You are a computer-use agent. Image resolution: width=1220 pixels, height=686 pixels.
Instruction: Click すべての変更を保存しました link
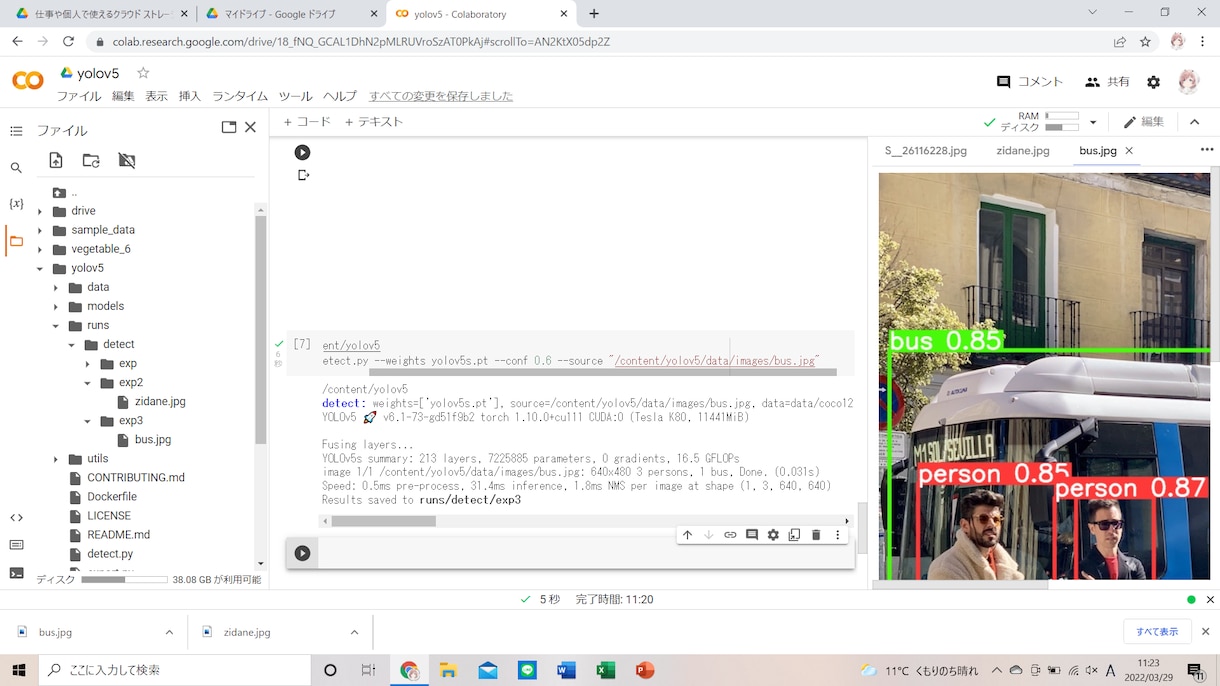[441, 96]
